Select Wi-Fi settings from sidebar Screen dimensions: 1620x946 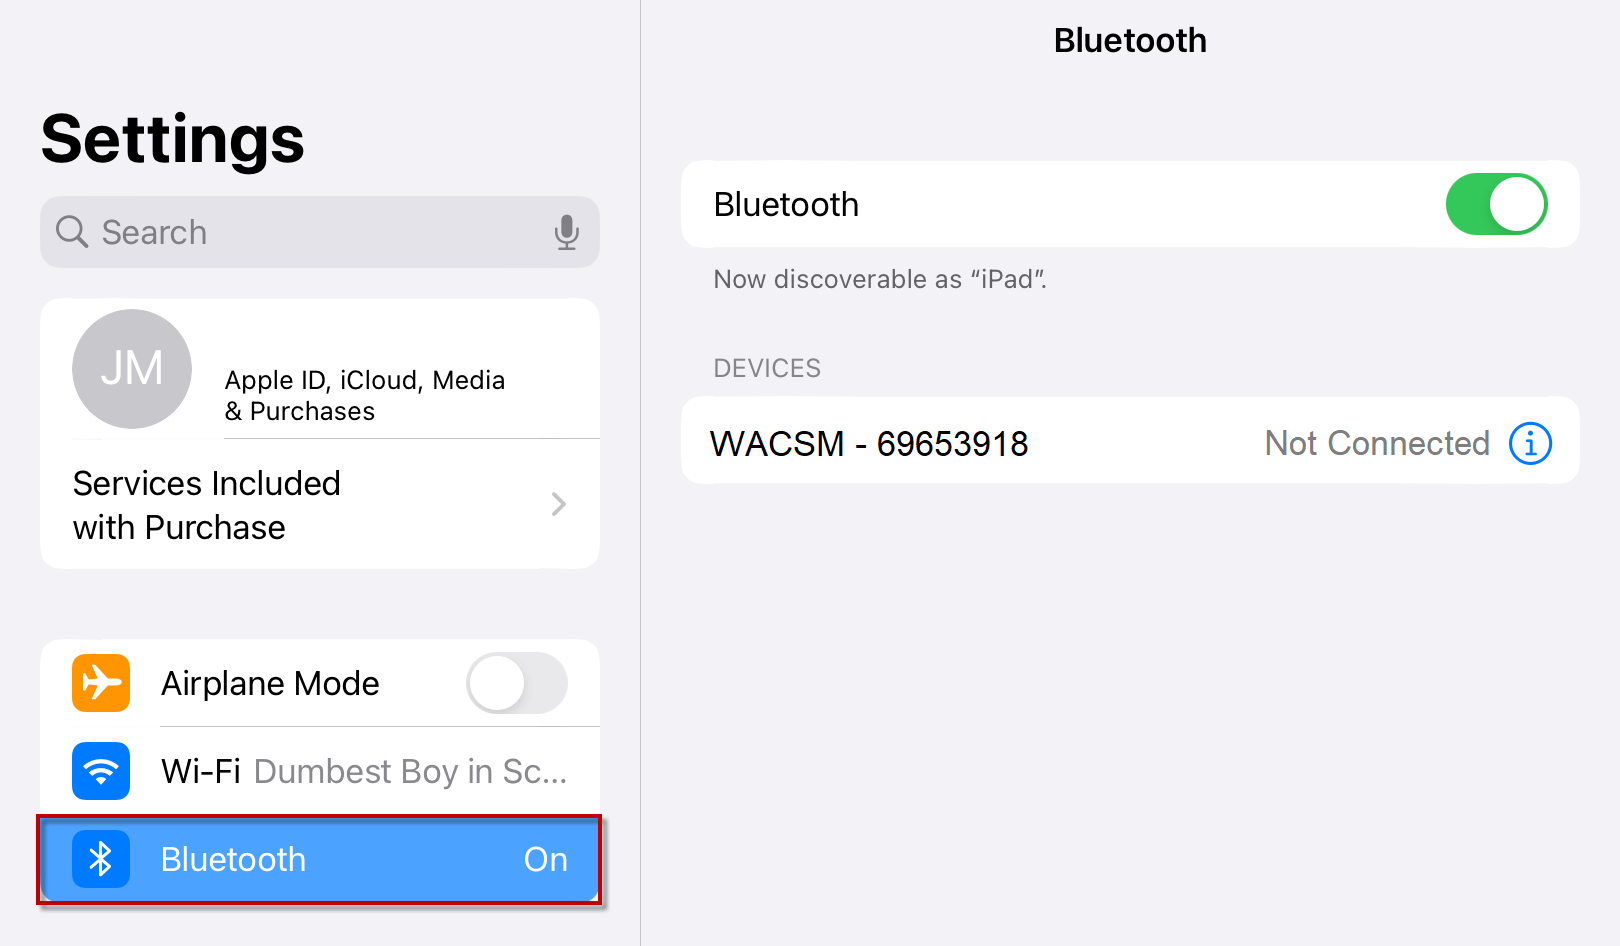(x=320, y=771)
